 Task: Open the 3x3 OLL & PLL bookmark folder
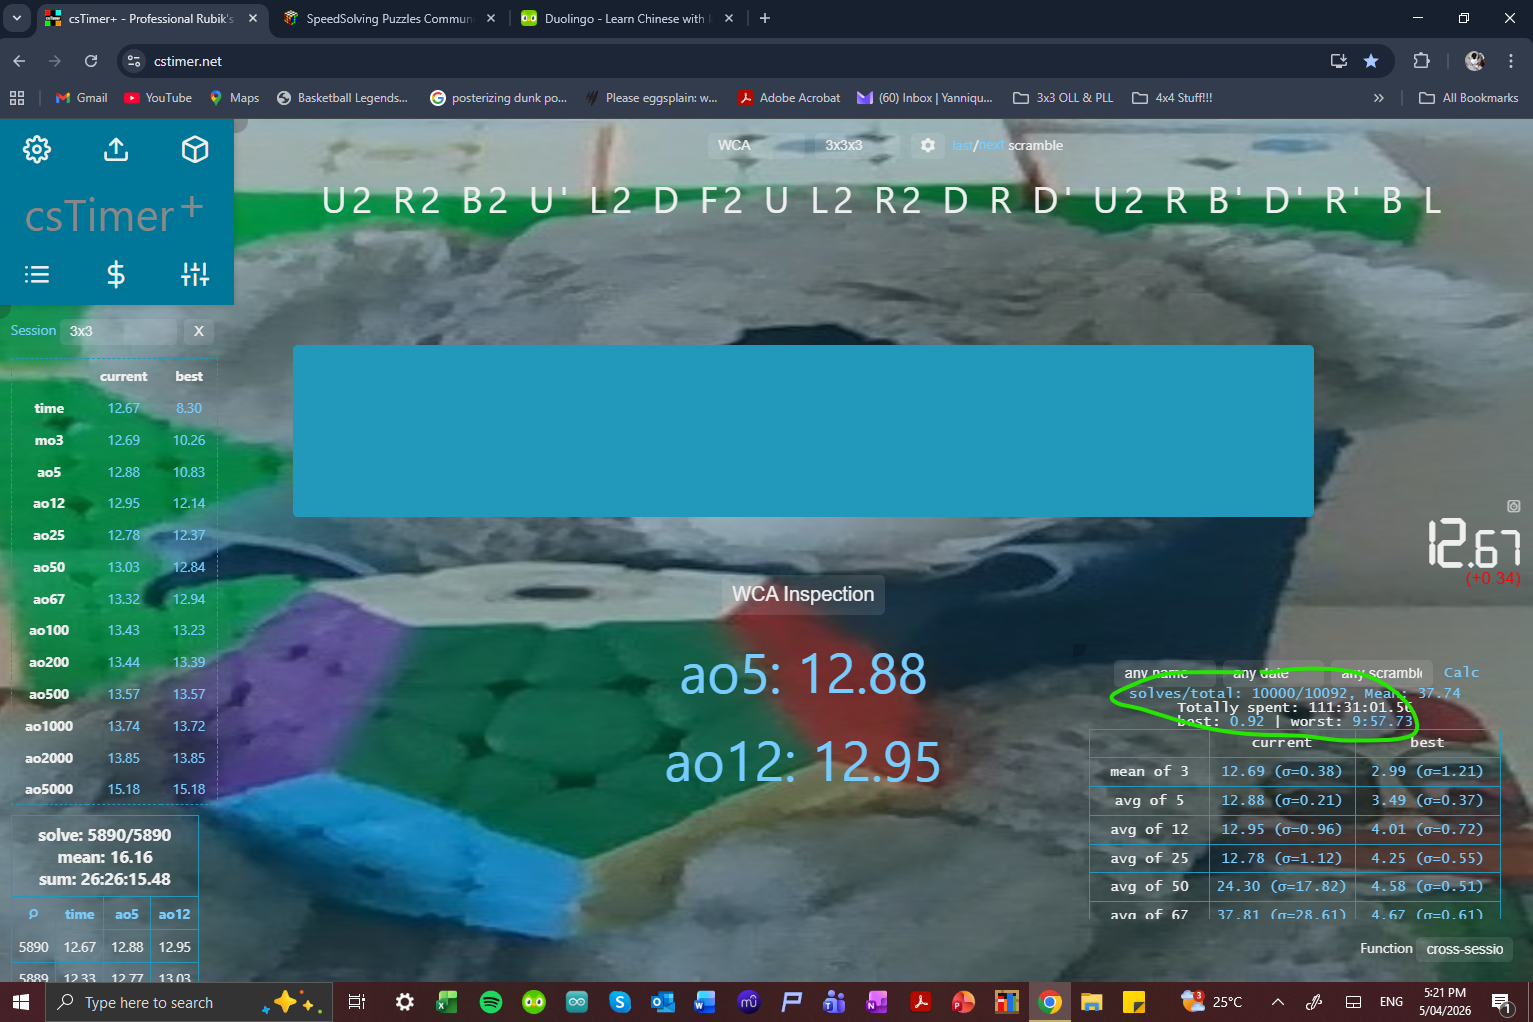point(1063,98)
